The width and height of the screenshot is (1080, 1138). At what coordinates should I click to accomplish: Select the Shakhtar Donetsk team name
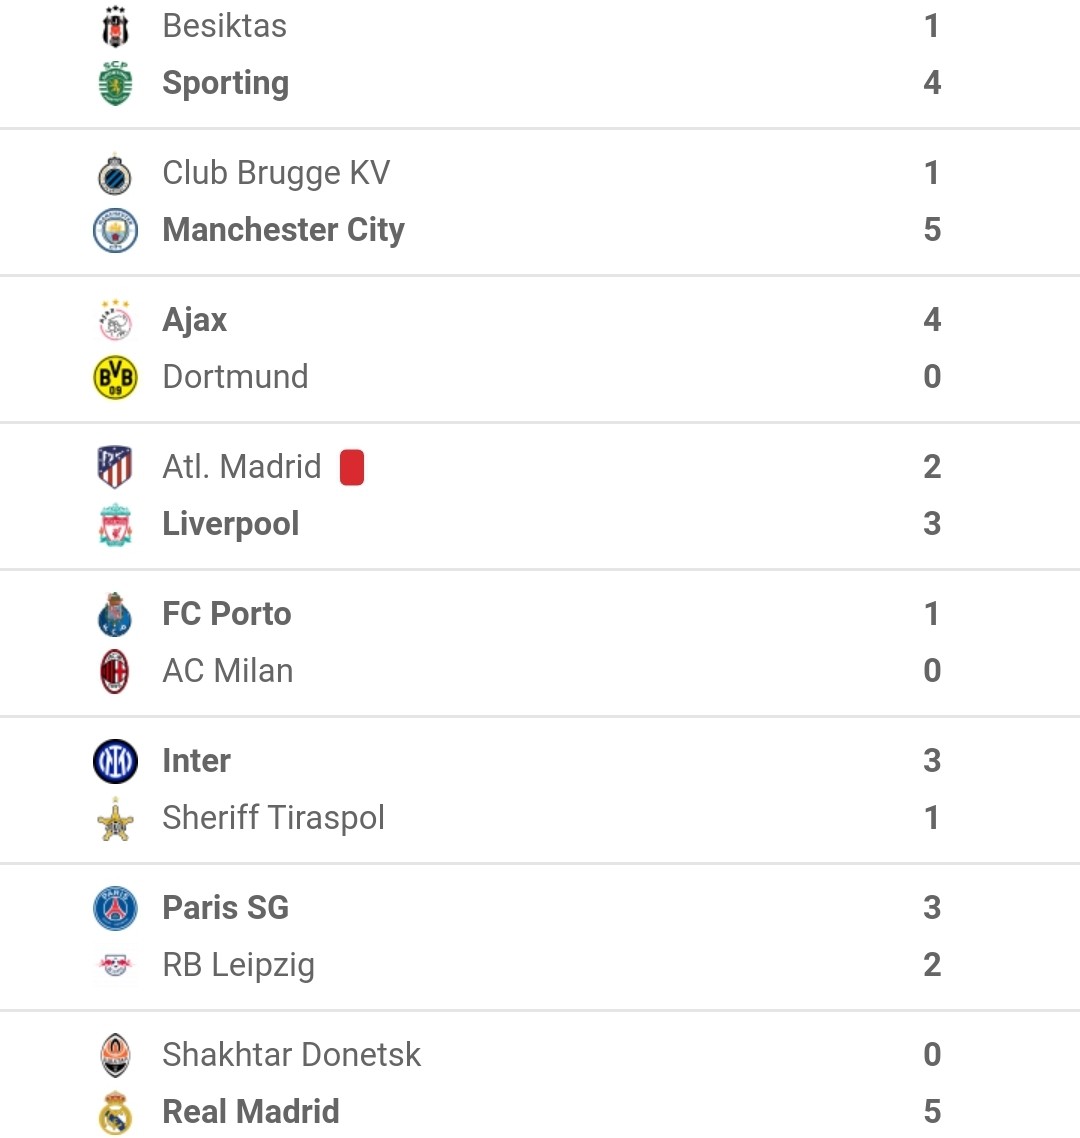click(x=291, y=1055)
